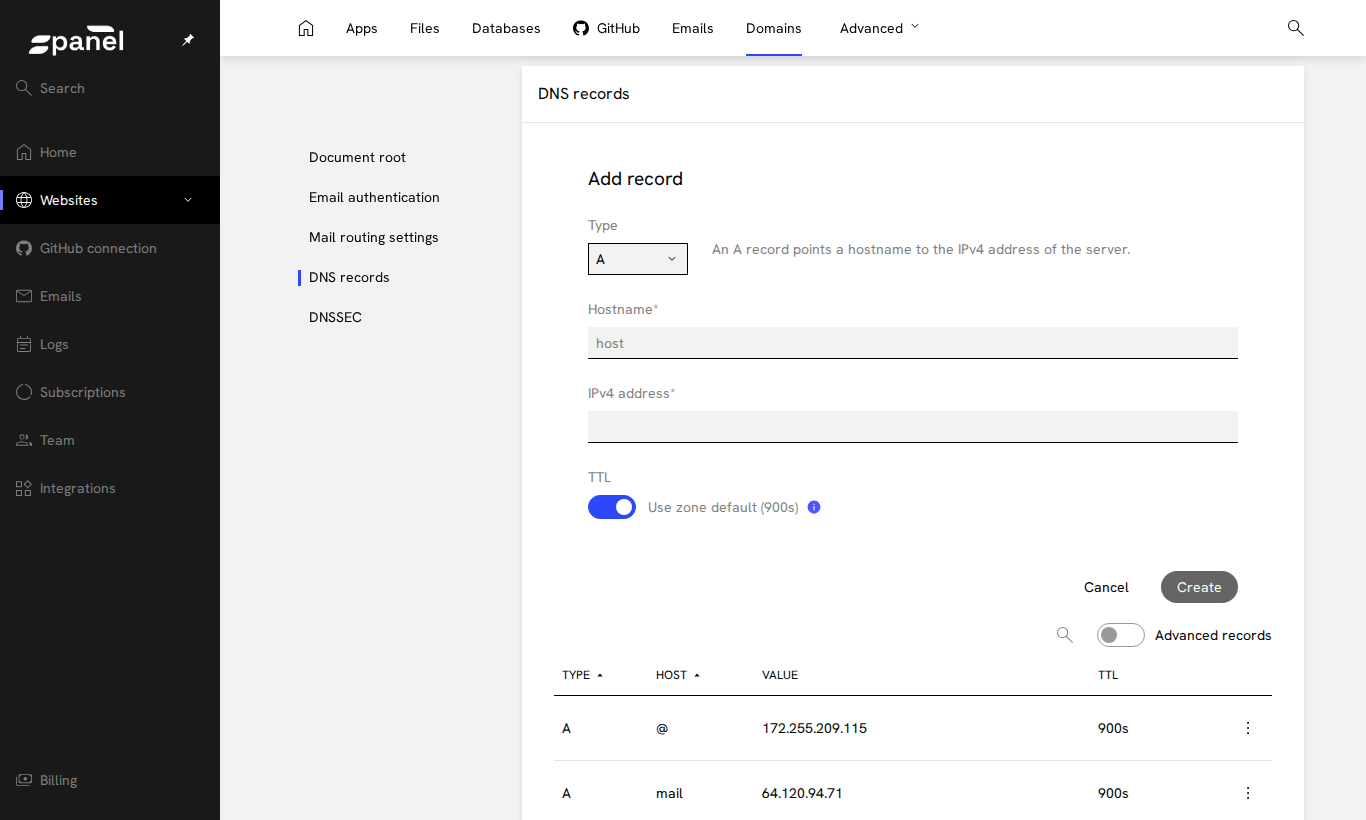
Task: Click the pin icon beside the panel logo
Action: click(x=188, y=40)
